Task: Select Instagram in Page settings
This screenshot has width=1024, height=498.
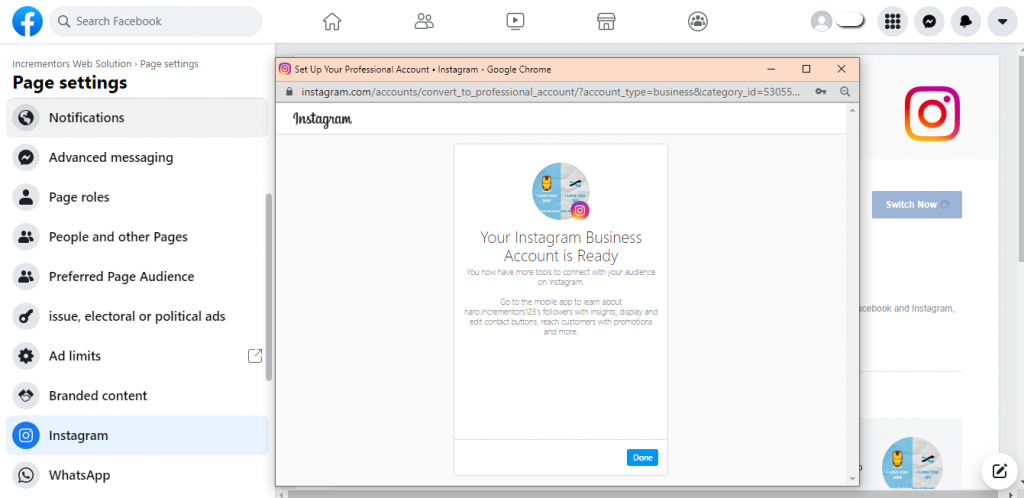Action: [x=137, y=435]
